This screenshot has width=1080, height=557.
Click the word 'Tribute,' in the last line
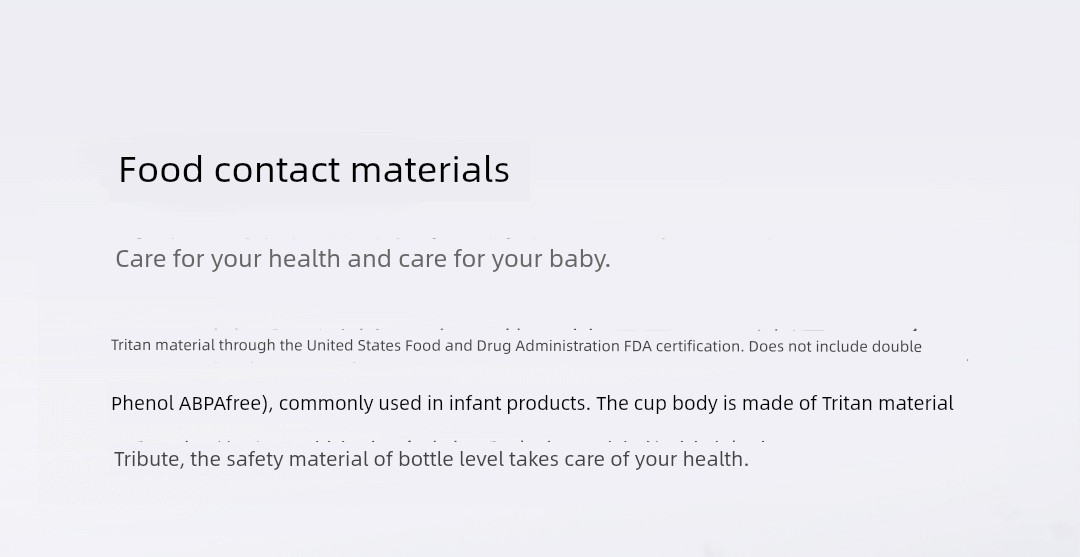click(149, 459)
